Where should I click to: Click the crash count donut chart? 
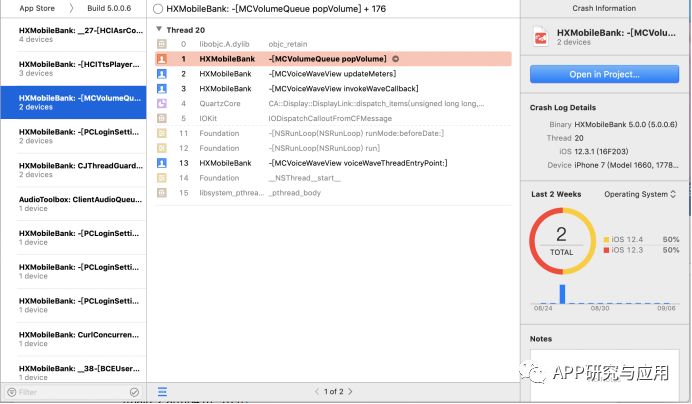pyautogui.click(x=562, y=241)
